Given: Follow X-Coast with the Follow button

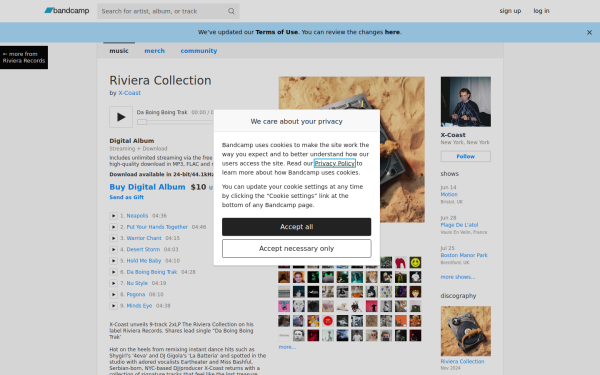Looking at the screenshot, I should tap(466, 157).
